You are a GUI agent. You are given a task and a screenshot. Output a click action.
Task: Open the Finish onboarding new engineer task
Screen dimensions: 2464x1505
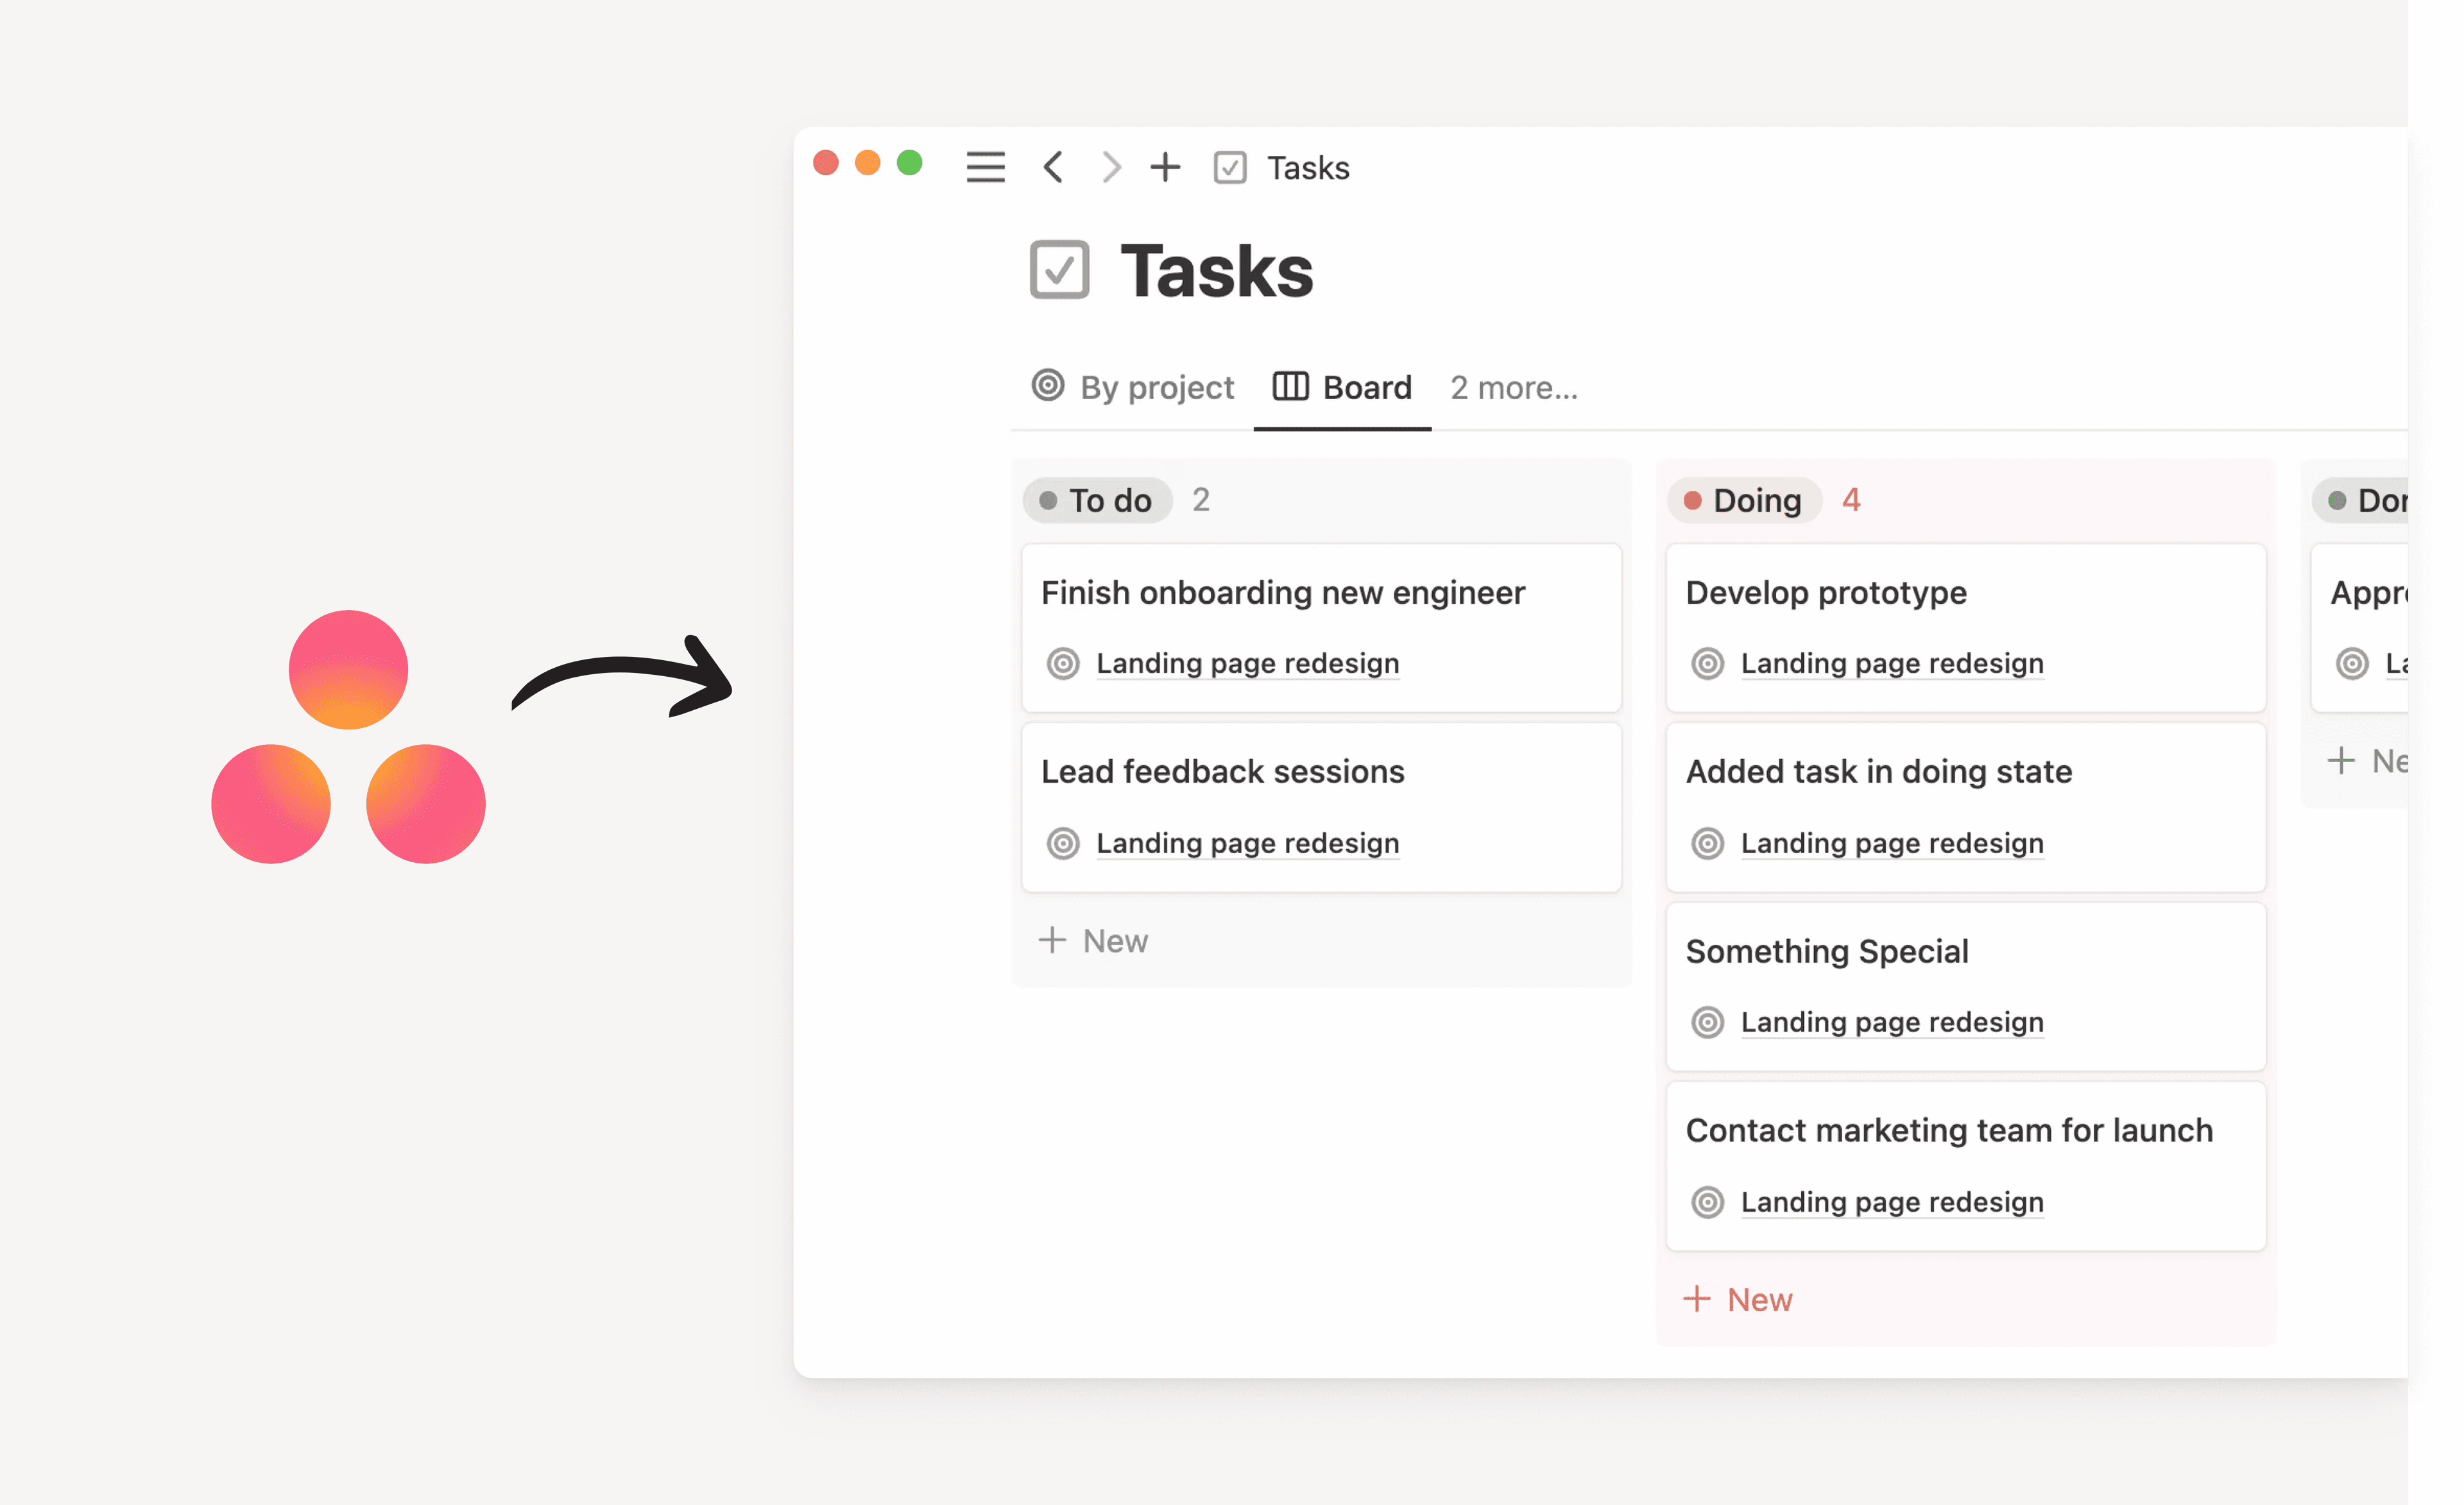(x=1283, y=591)
